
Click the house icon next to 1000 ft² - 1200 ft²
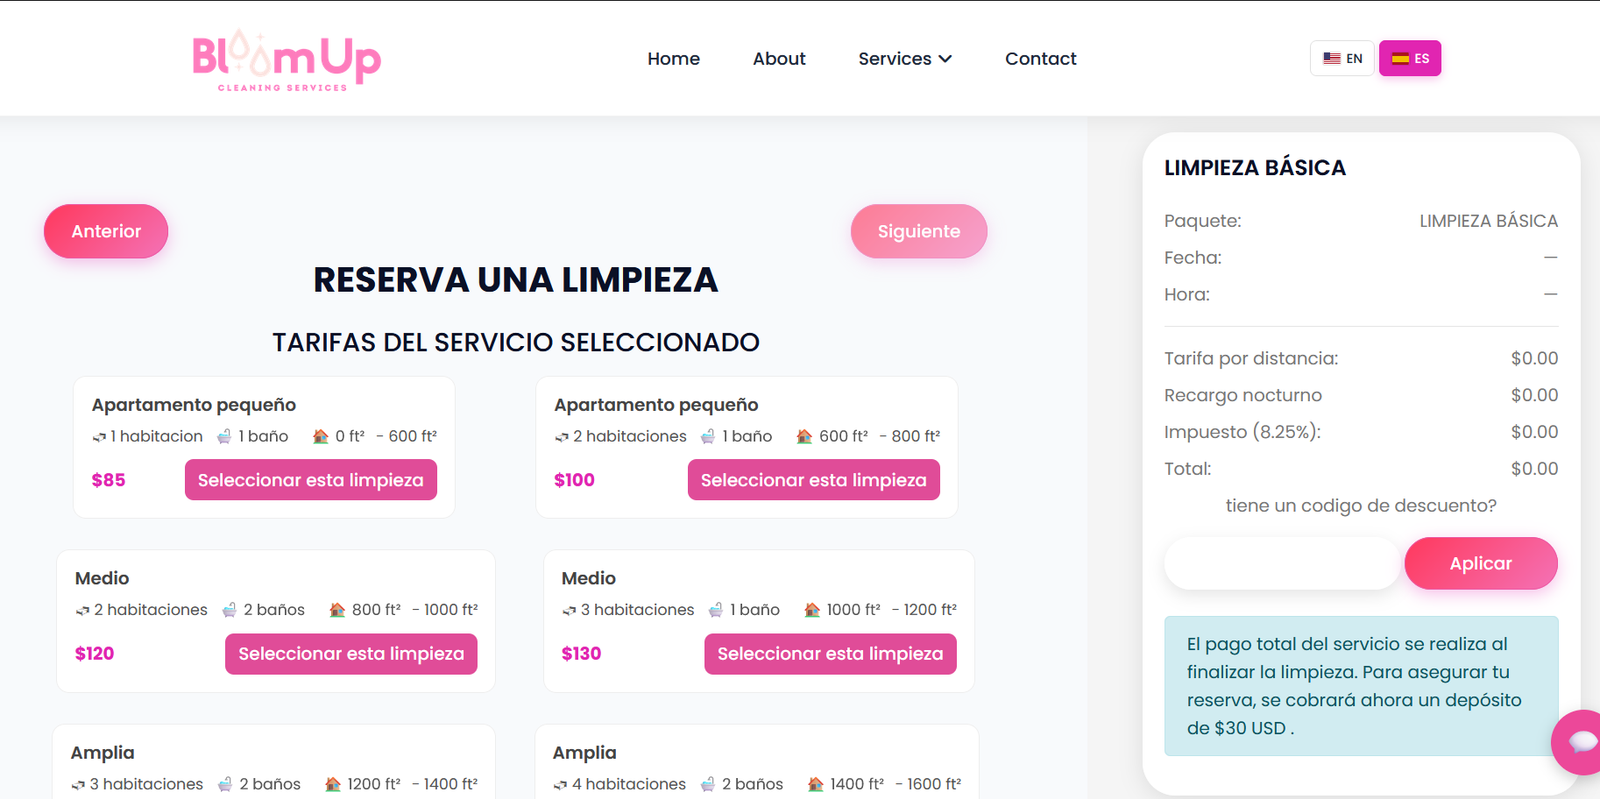(812, 609)
